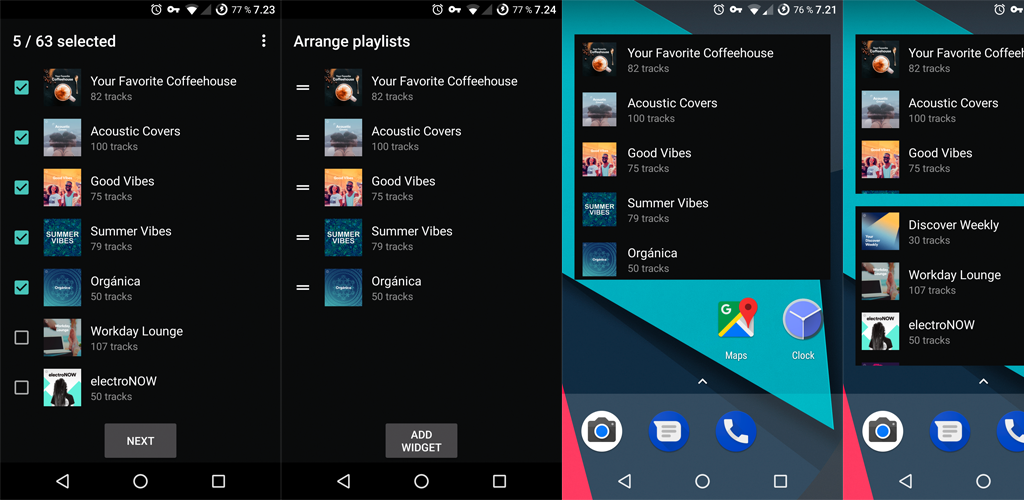Tap the Summer Vibes title in Arrange playlists

point(412,231)
